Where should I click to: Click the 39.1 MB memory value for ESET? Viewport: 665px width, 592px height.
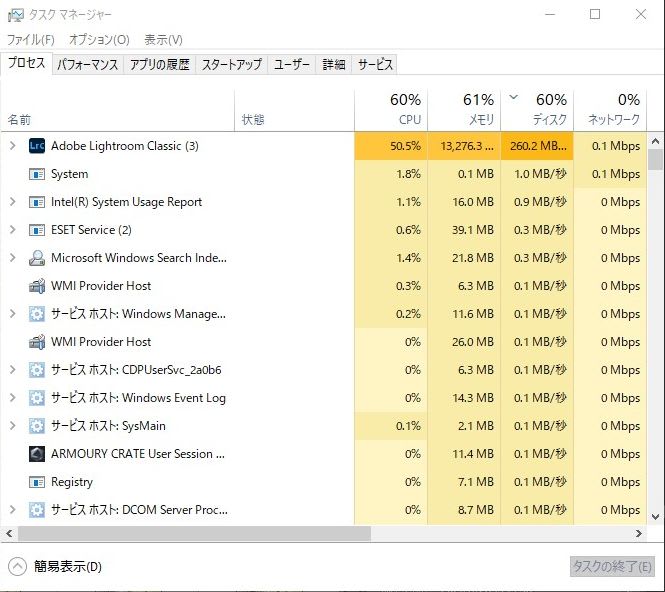tap(473, 230)
